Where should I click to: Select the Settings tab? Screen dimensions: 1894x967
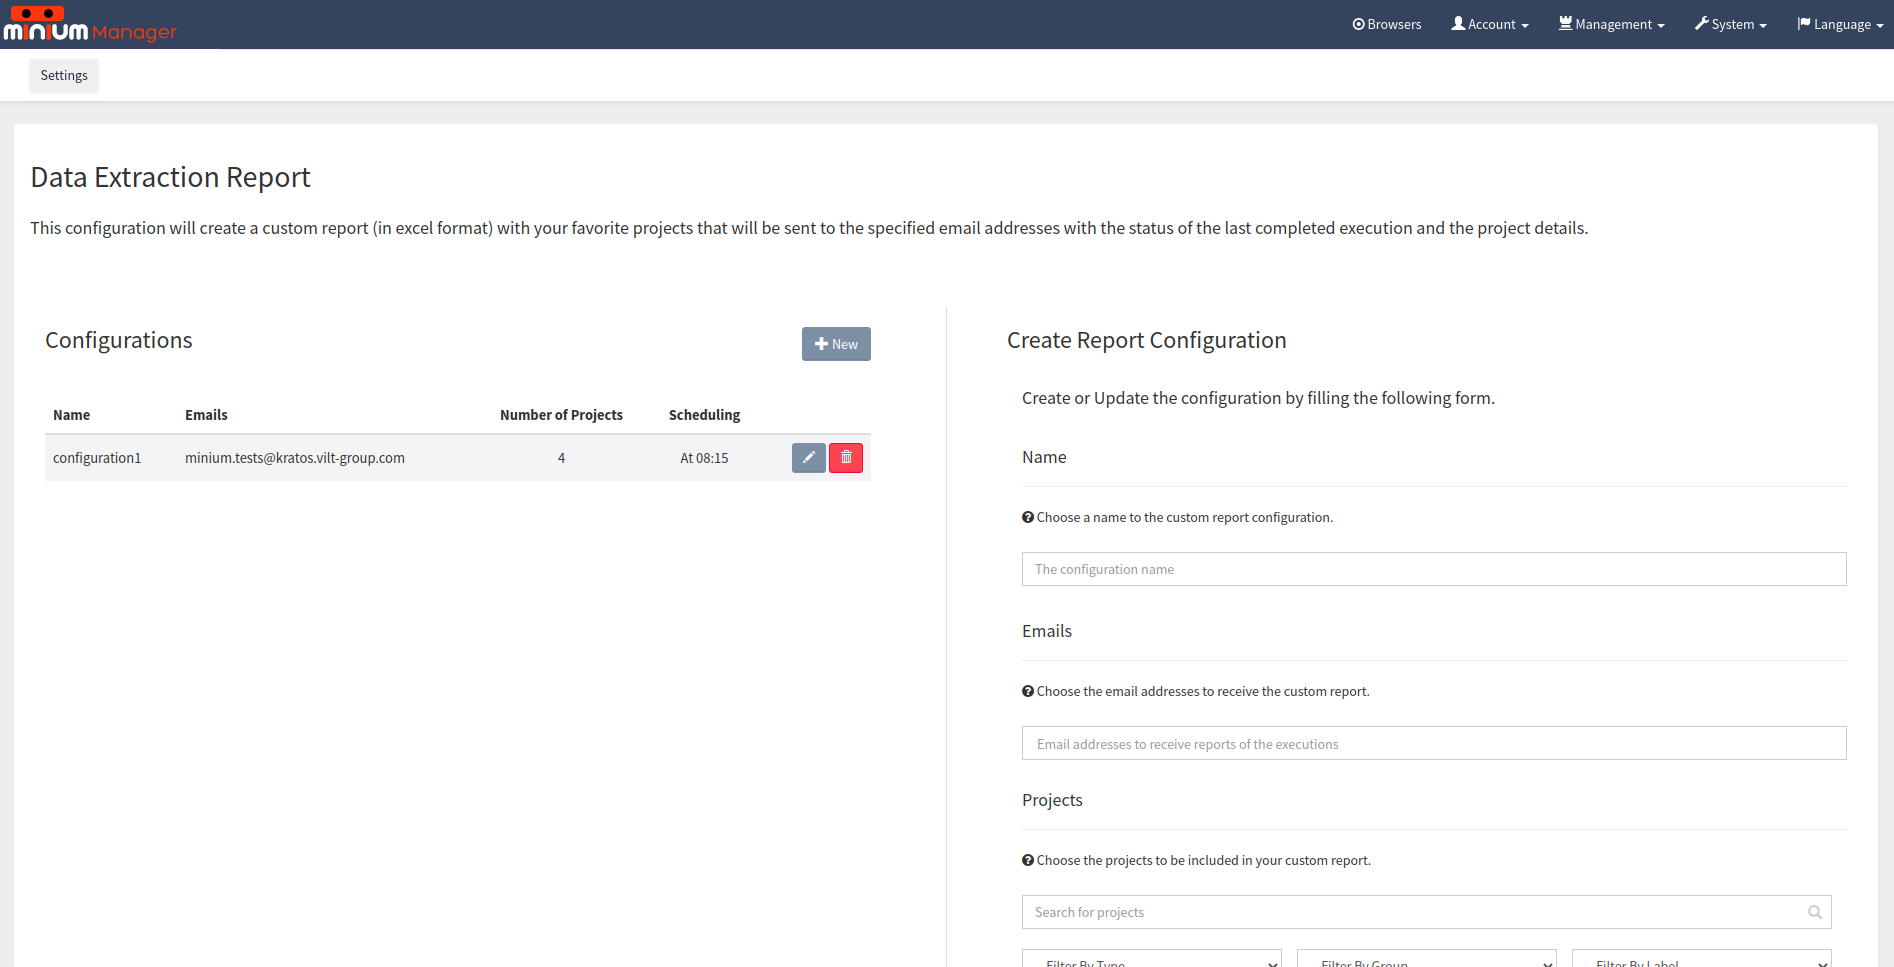point(64,75)
